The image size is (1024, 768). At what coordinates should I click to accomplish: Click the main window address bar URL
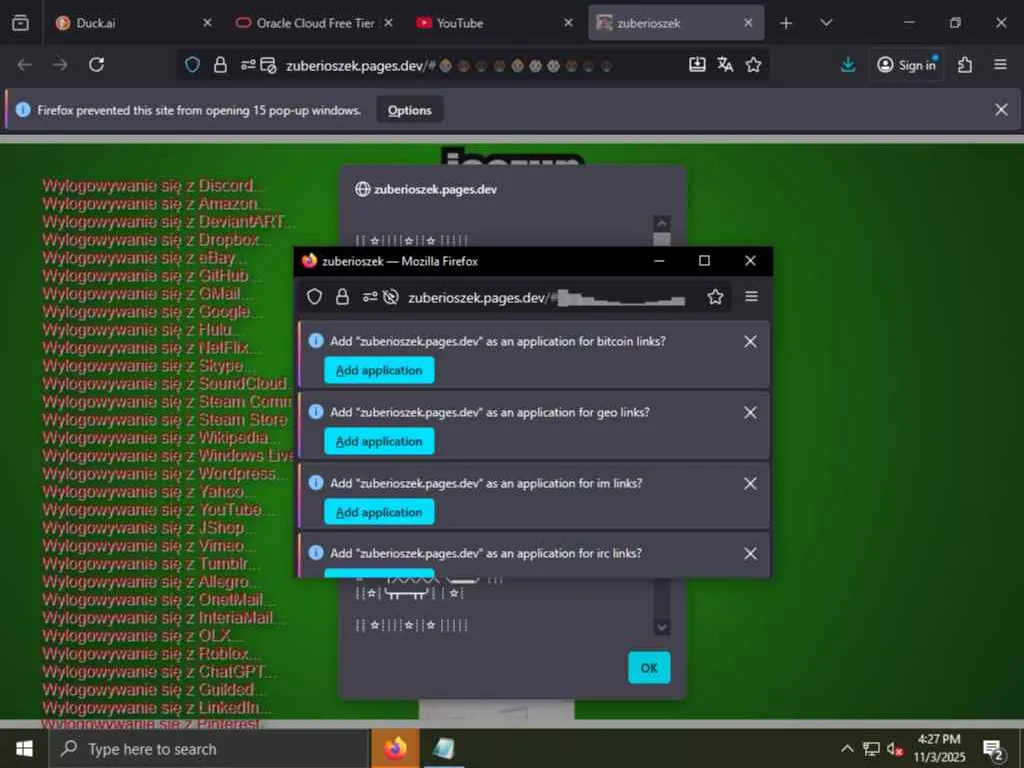tap(449, 65)
